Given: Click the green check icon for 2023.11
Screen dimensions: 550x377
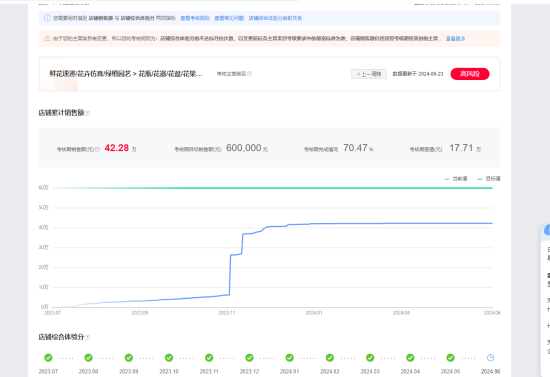Looking at the screenshot, I should click(209, 358).
